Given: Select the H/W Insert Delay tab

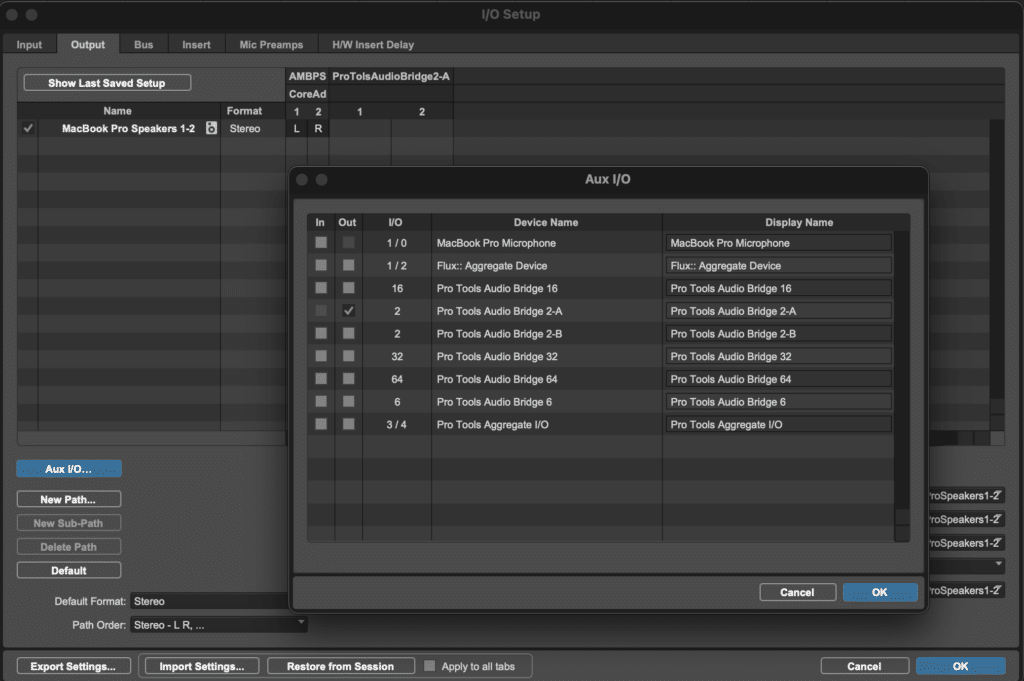Looking at the screenshot, I should (x=373, y=44).
